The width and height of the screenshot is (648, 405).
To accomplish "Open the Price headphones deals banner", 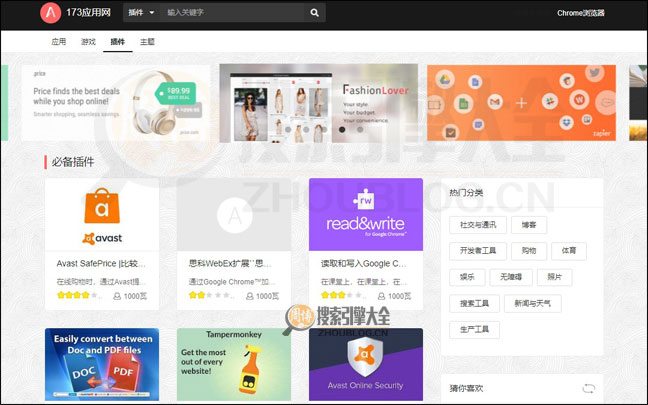I will point(116,103).
